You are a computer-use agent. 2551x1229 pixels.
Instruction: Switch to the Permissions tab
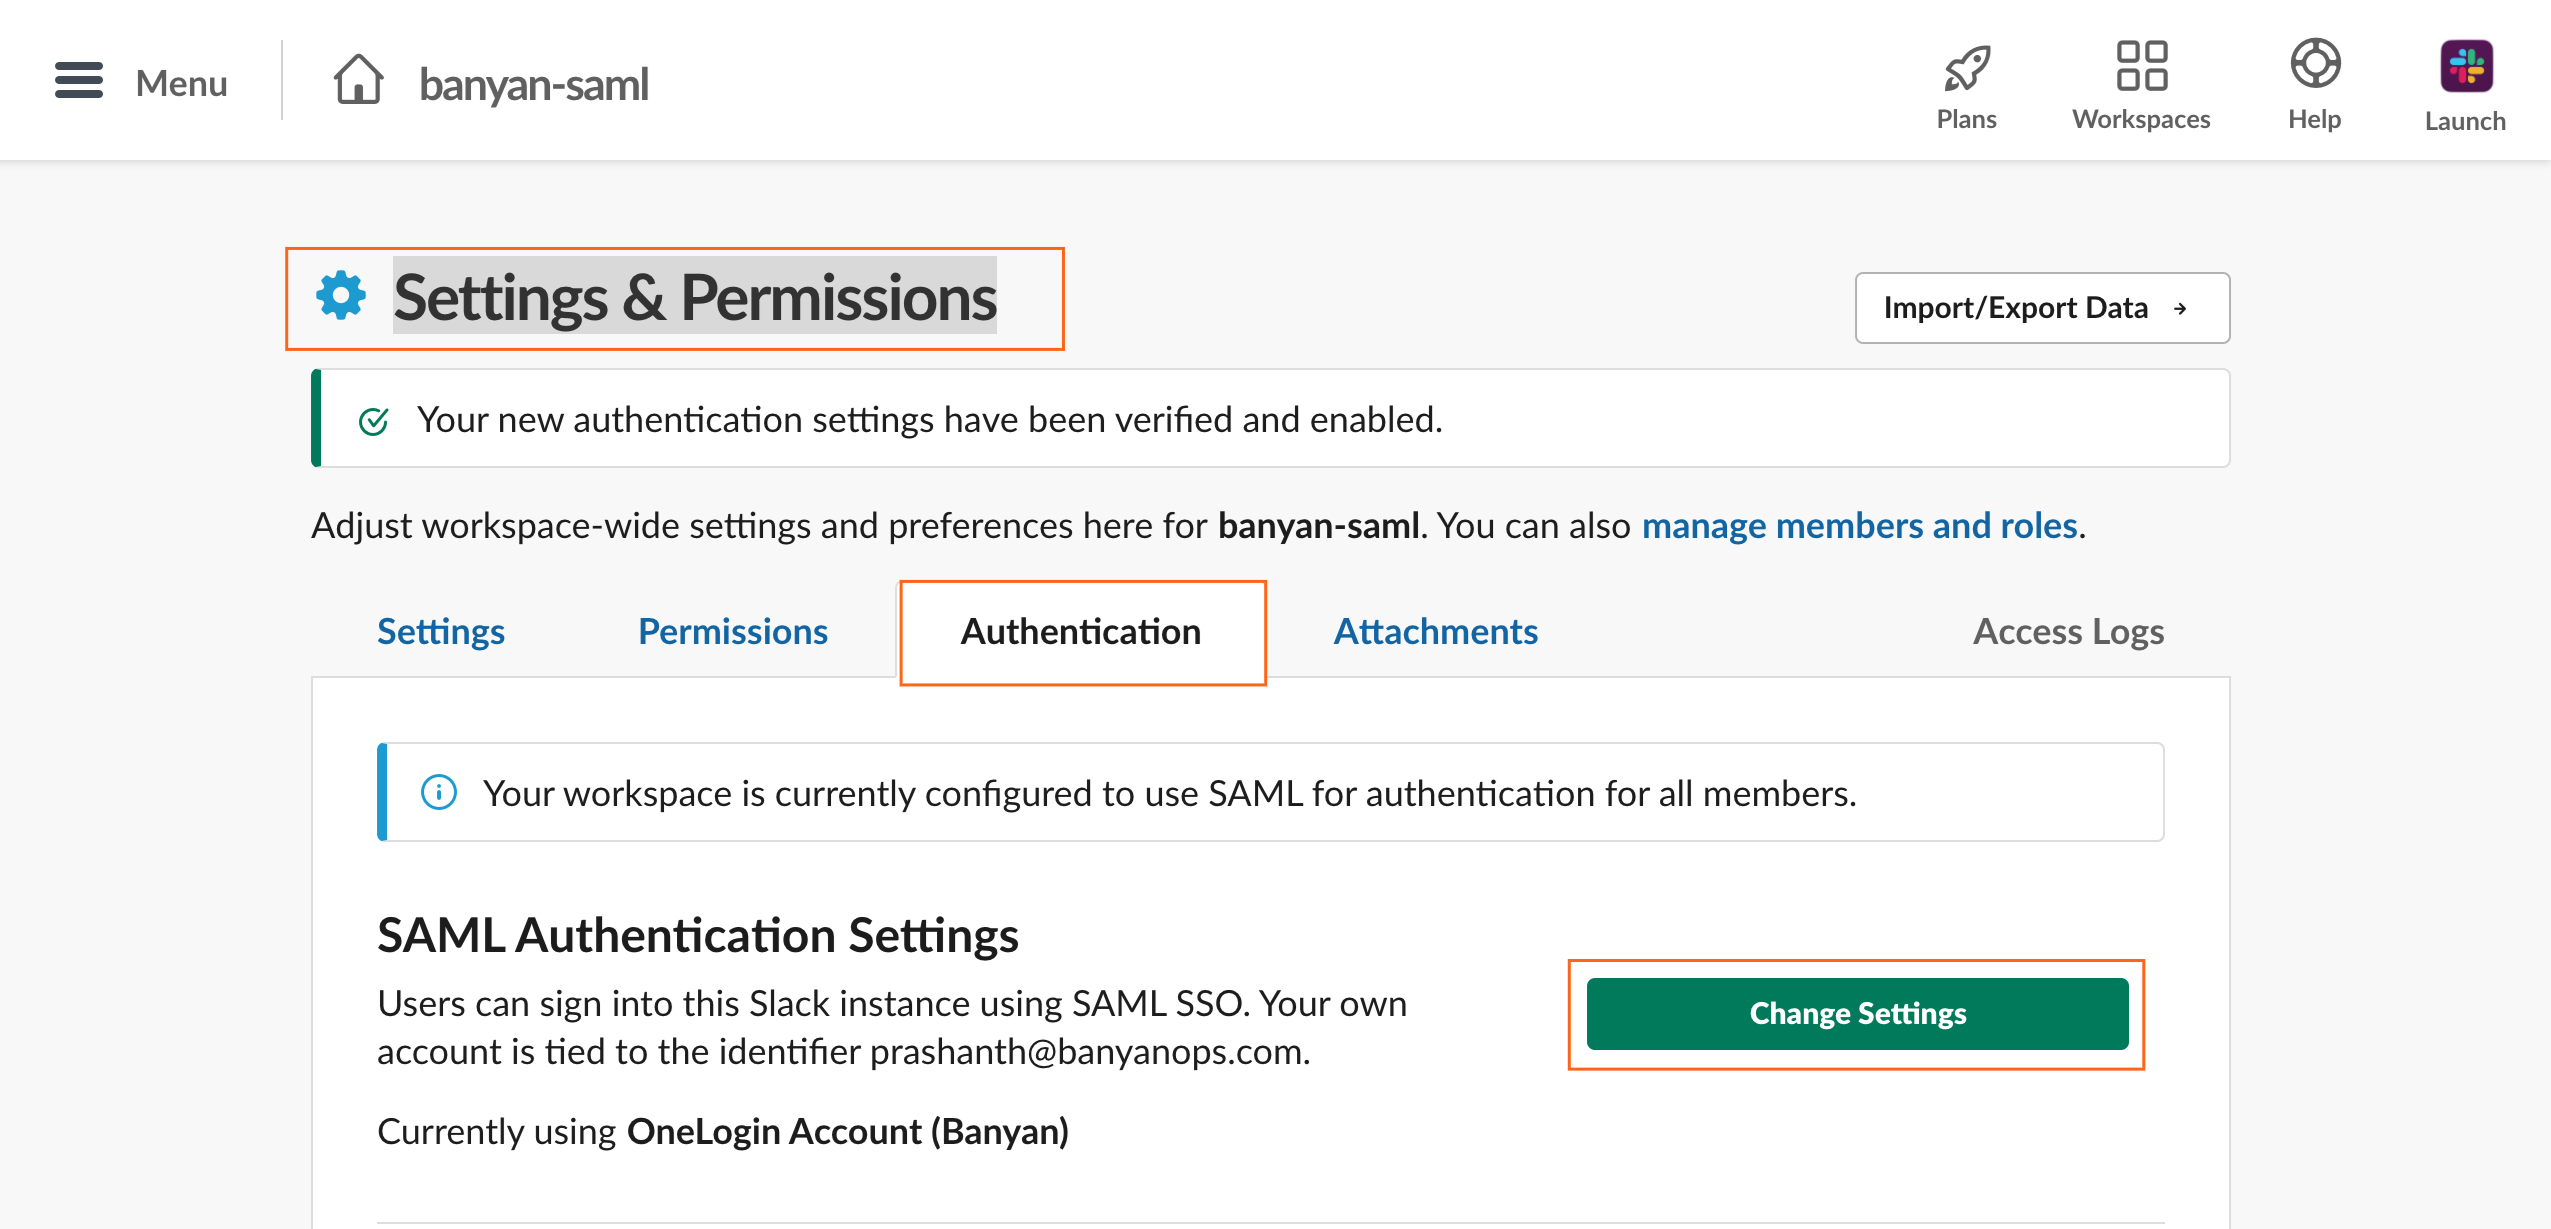733,632
